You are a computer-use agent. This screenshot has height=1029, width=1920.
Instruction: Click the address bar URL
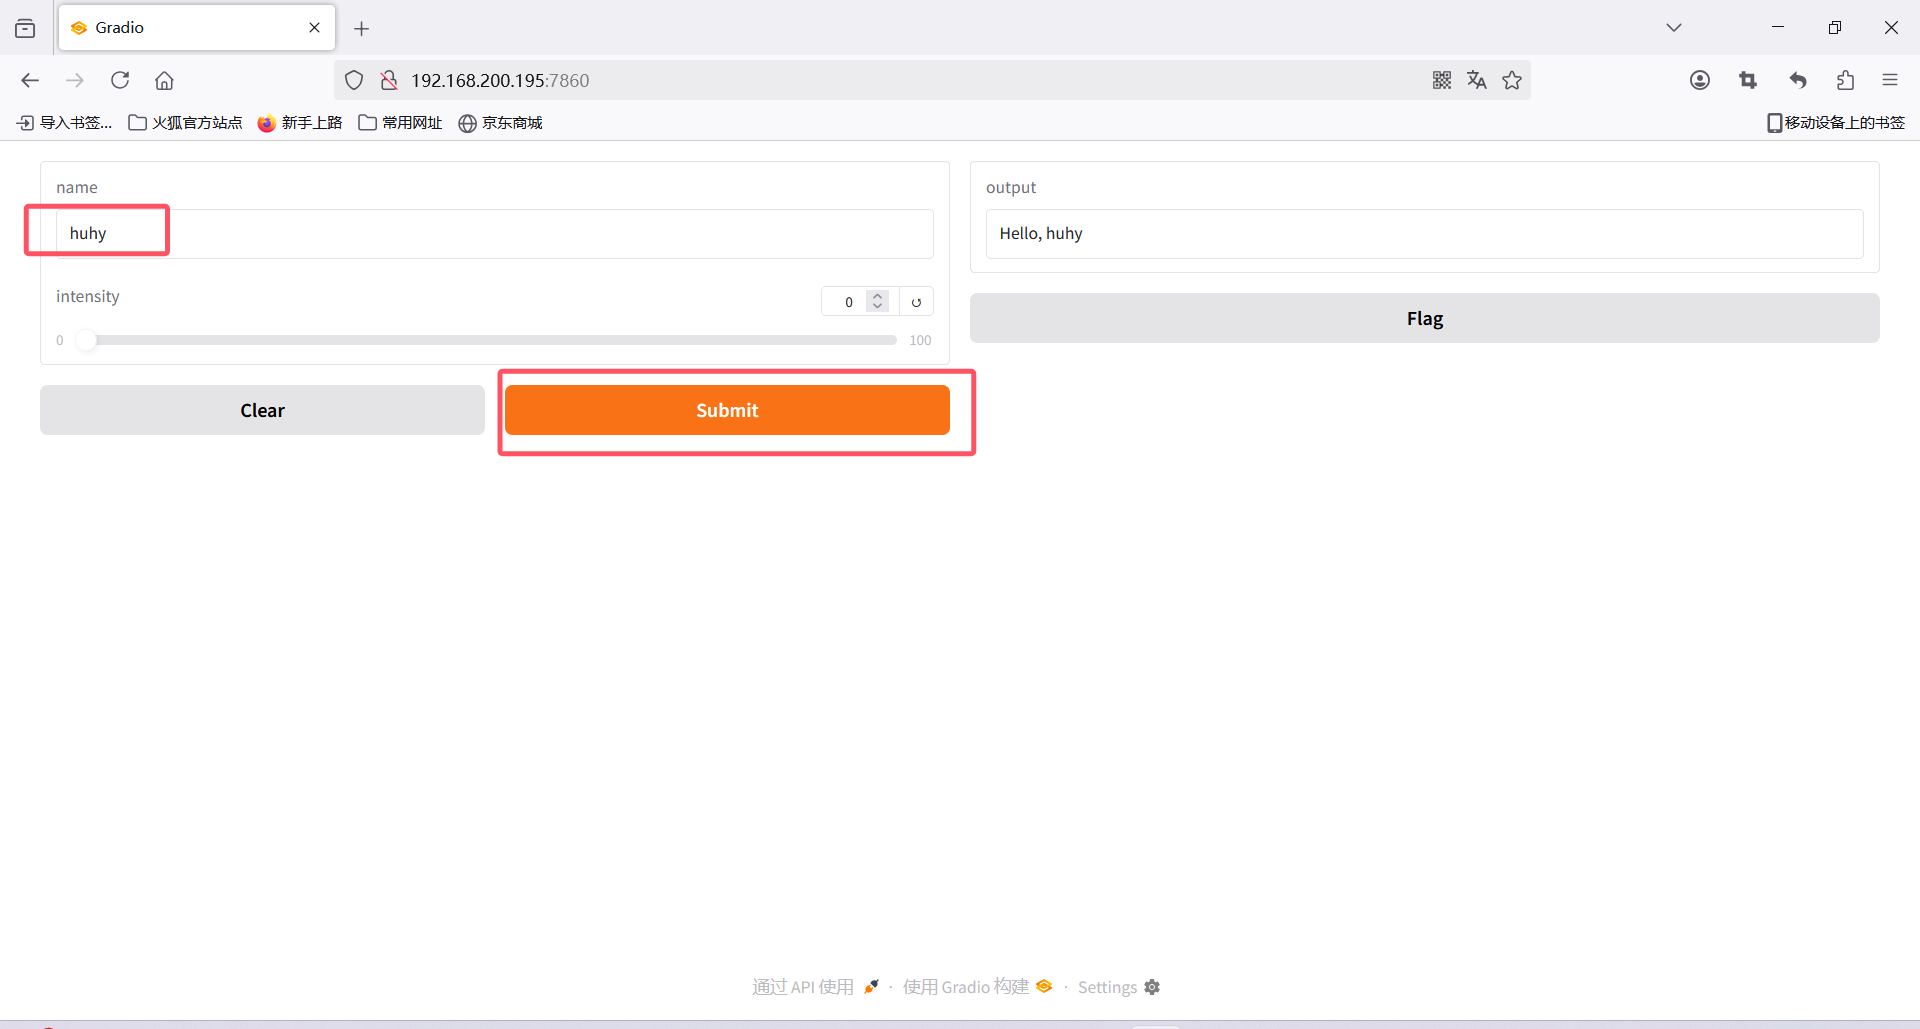[500, 80]
